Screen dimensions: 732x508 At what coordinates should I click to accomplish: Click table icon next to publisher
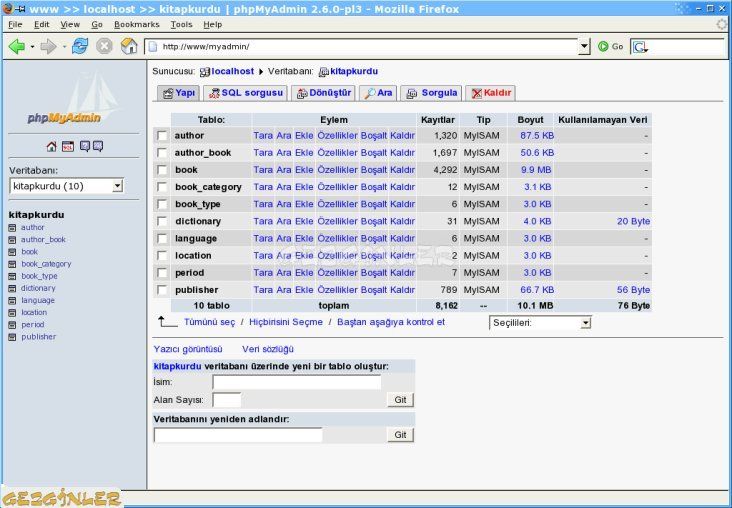13,337
